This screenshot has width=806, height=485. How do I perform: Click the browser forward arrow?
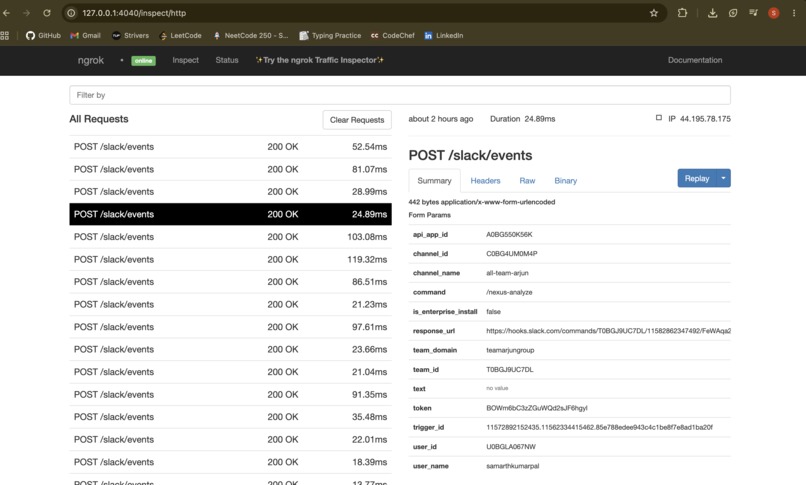pos(26,13)
